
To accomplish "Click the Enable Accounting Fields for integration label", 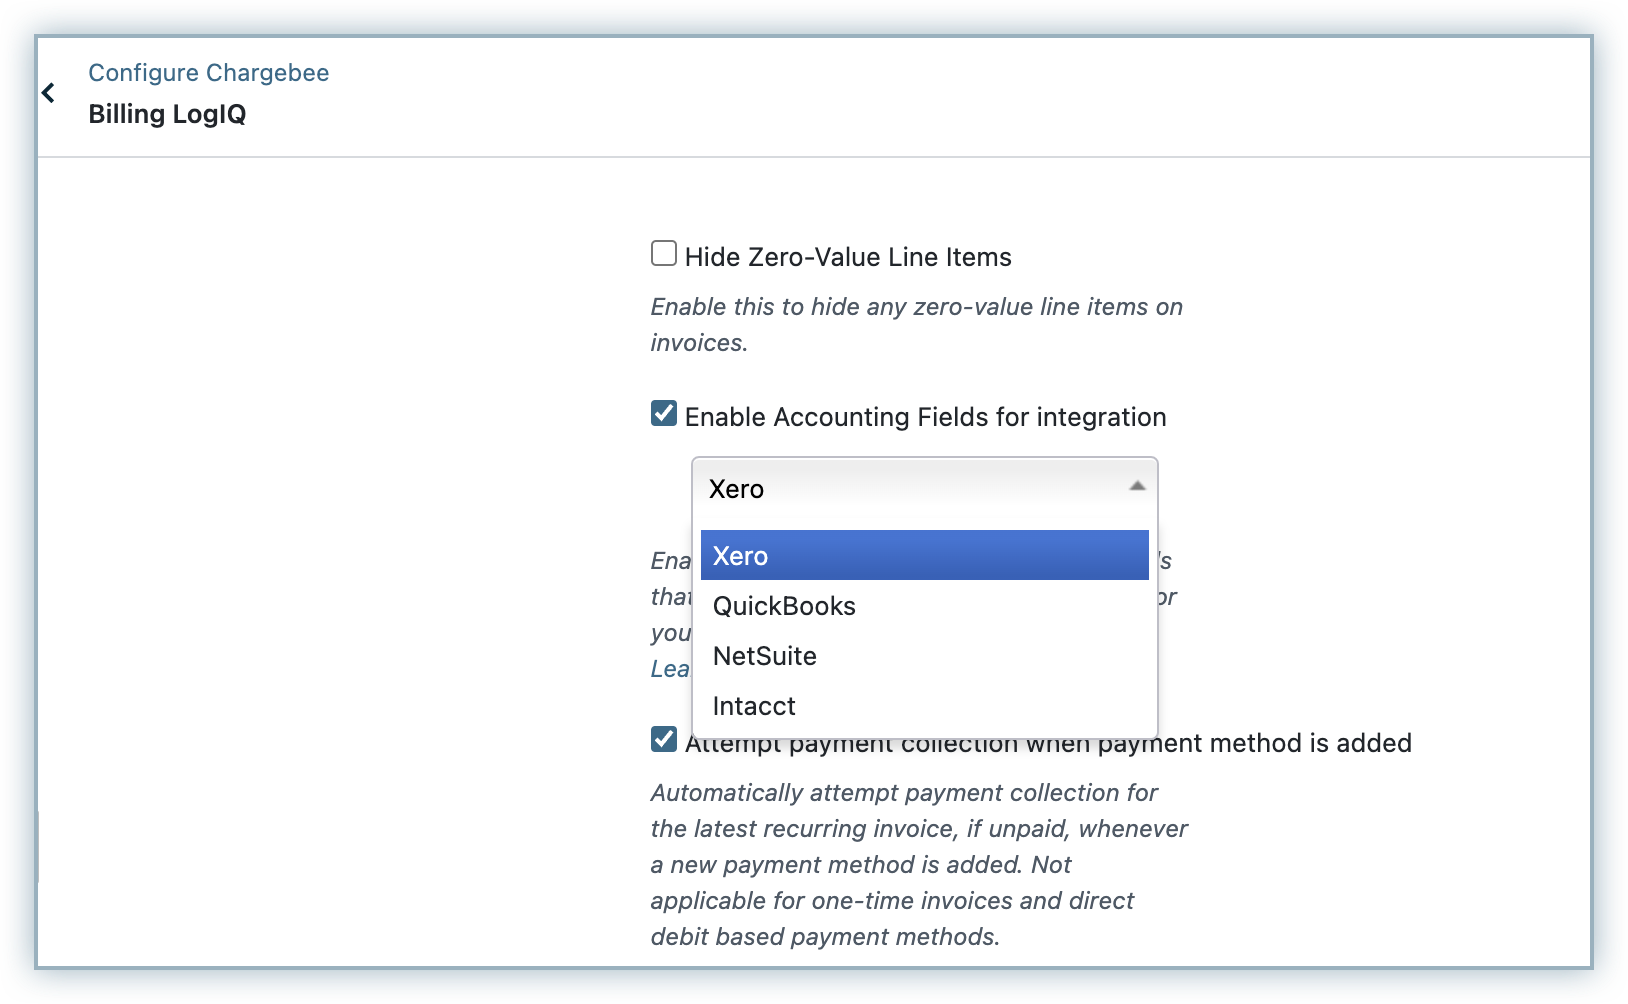I will [x=925, y=417].
